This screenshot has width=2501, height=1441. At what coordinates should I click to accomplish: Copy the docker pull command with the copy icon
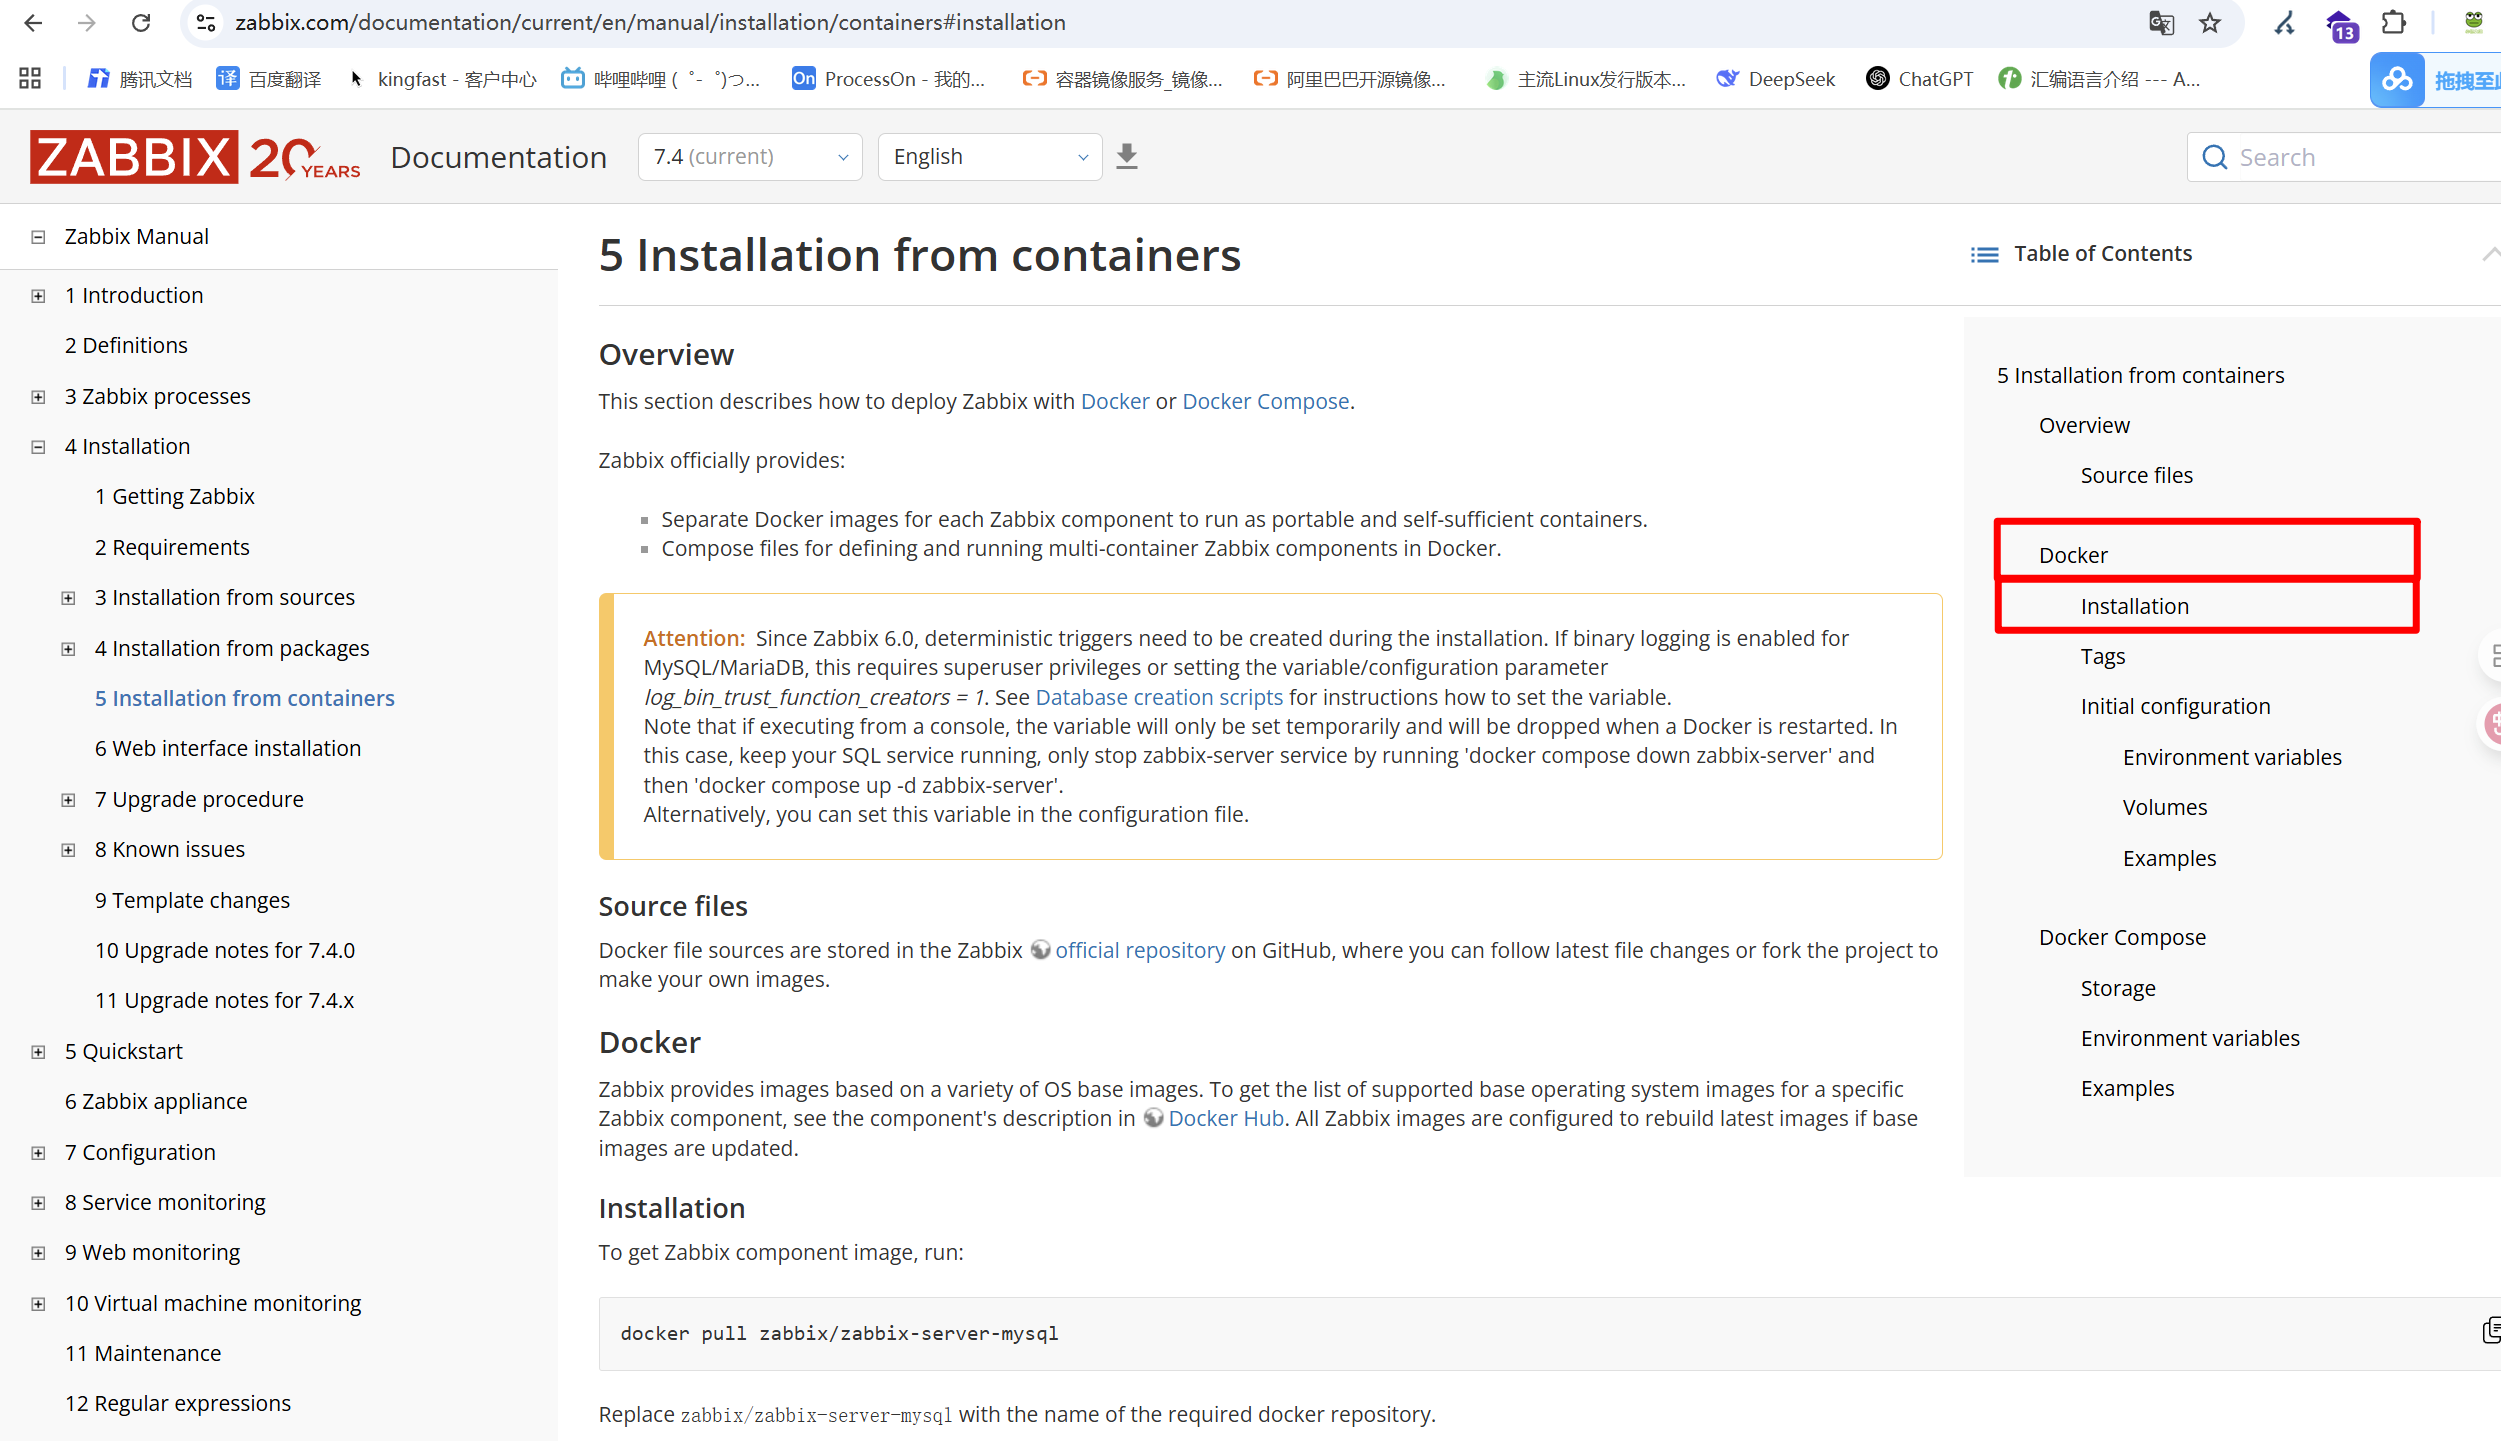click(x=2490, y=1330)
